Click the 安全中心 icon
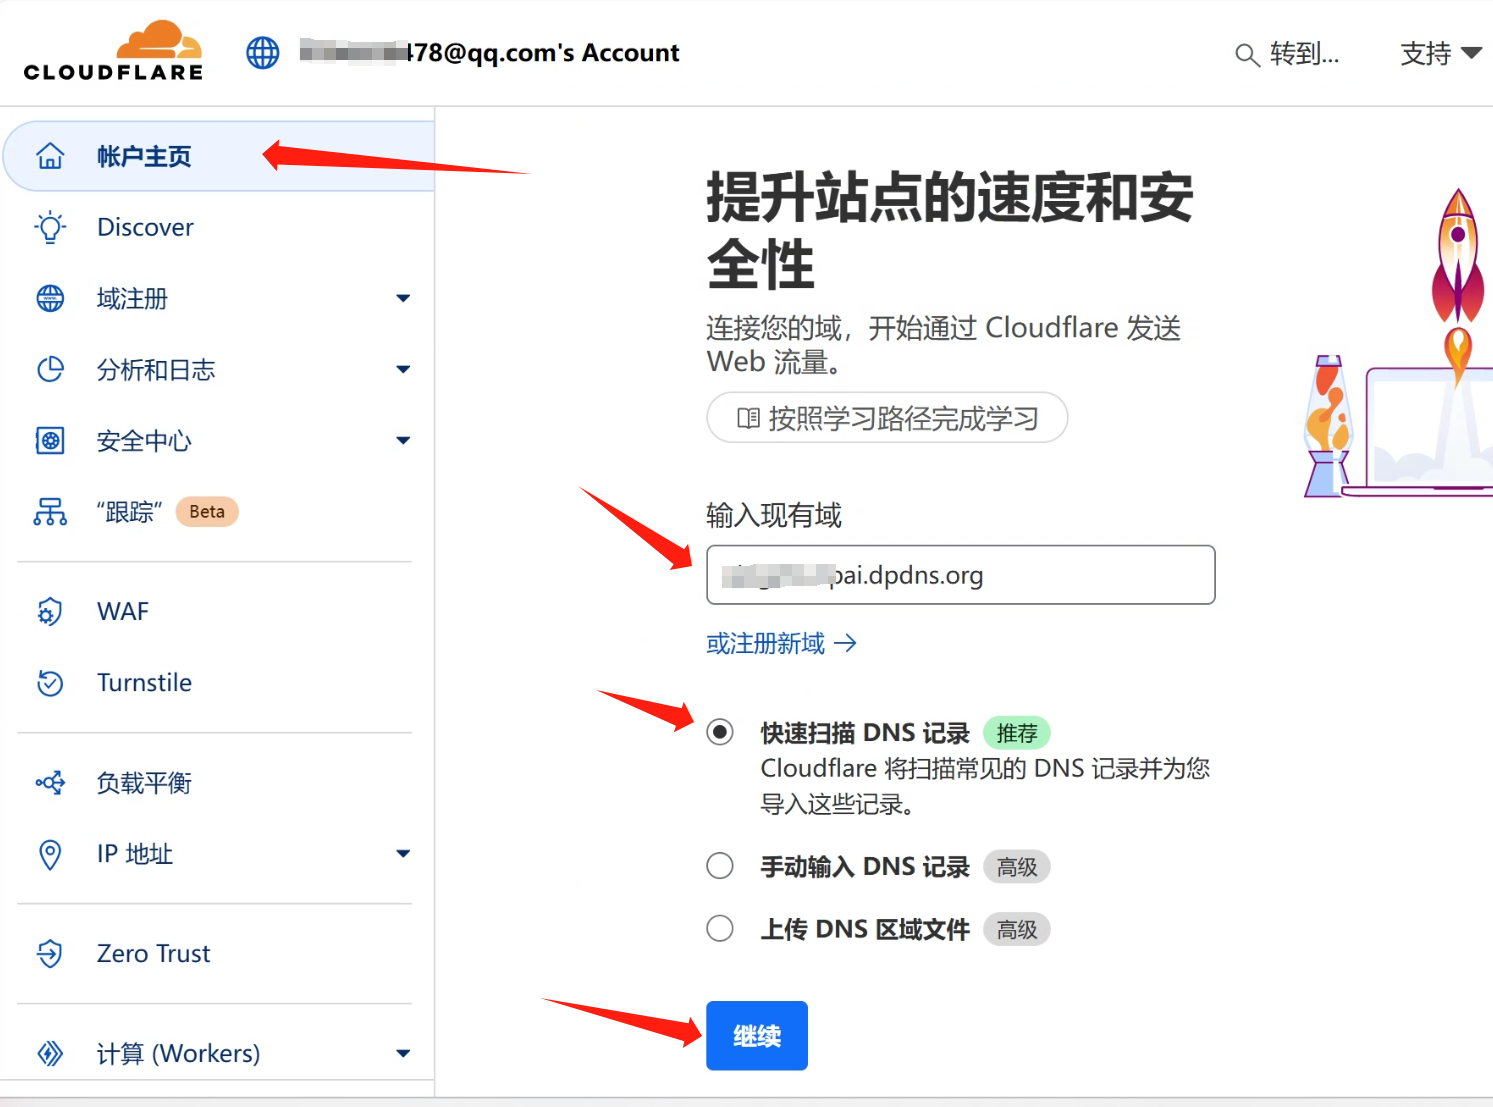Image resolution: width=1493 pixels, height=1107 pixels. click(50, 440)
